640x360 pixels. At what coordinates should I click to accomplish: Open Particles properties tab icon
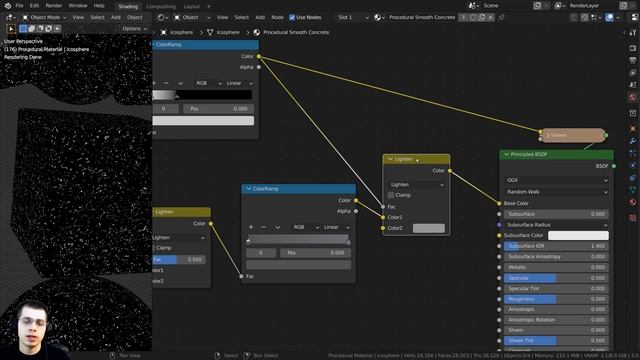pyautogui.click(x=633, y=153)
